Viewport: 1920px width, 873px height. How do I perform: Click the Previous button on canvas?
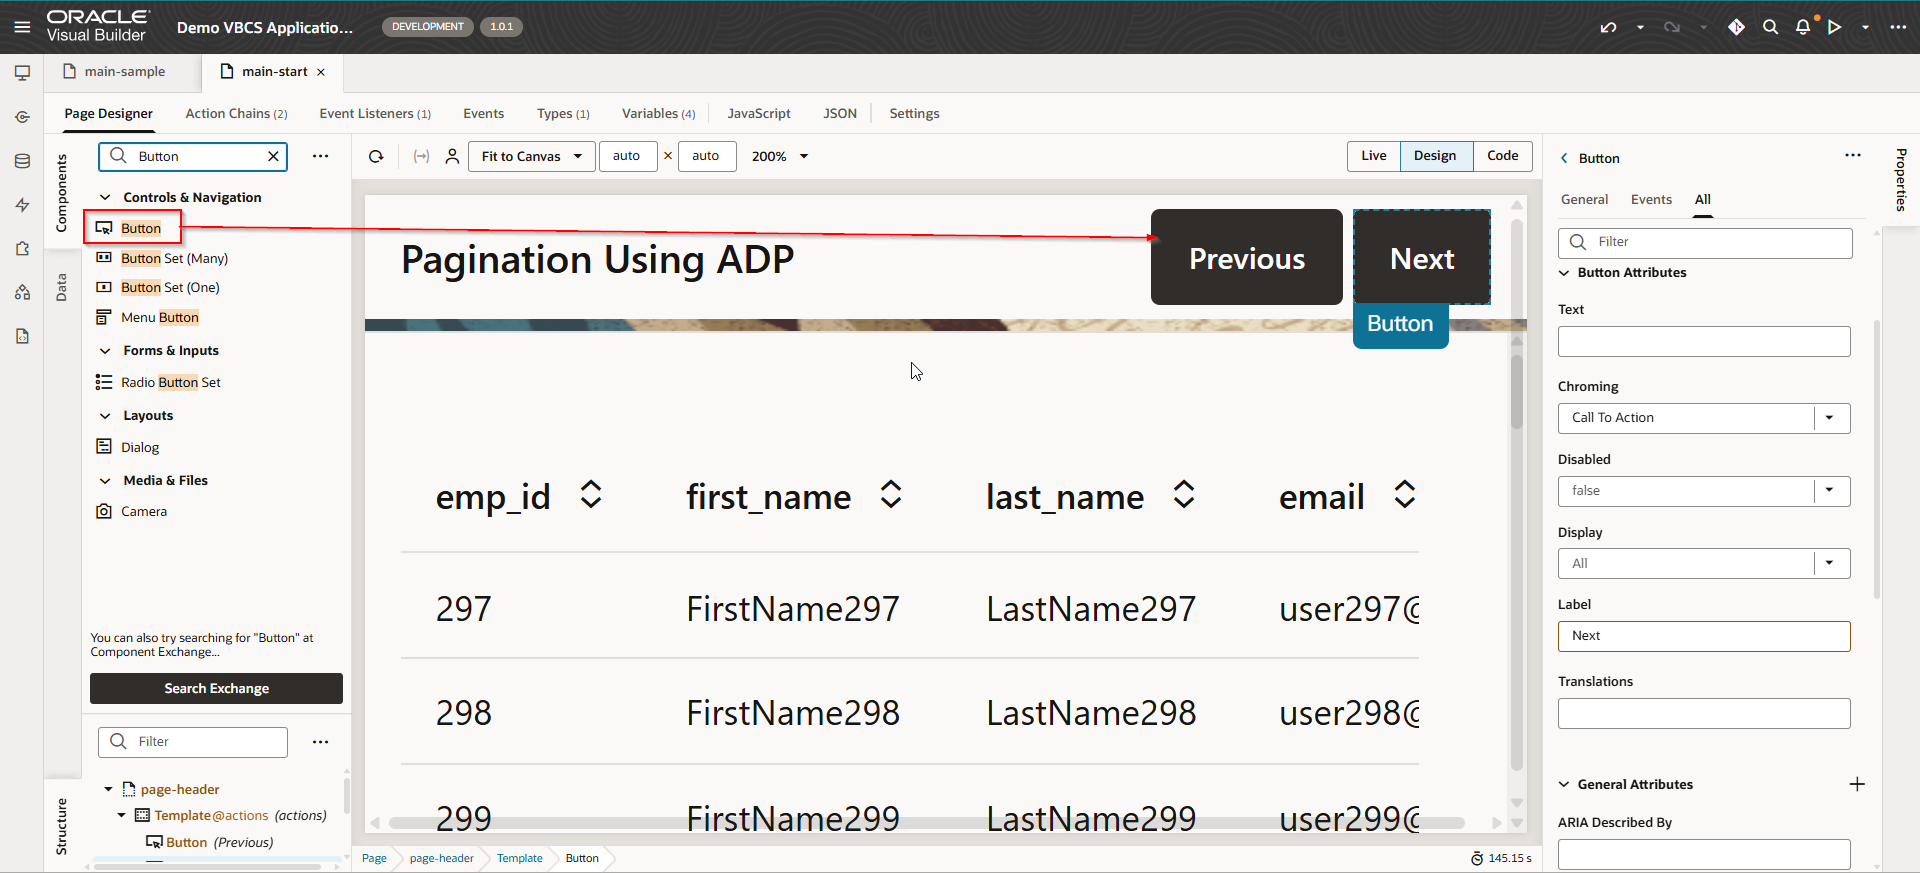click(x=1246, y=258)
